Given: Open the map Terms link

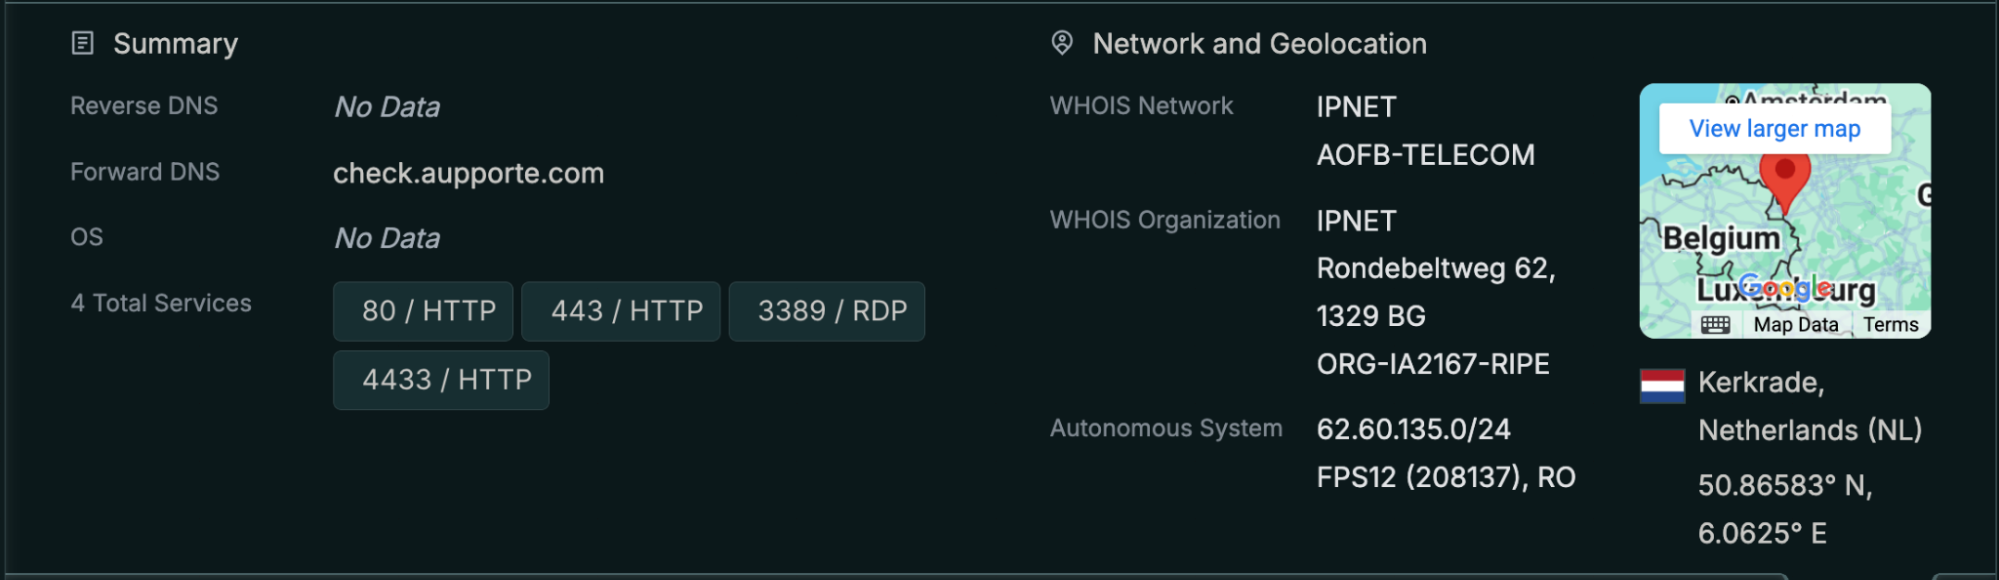Looking at the screenshot, I should [x=1890, y=324].
